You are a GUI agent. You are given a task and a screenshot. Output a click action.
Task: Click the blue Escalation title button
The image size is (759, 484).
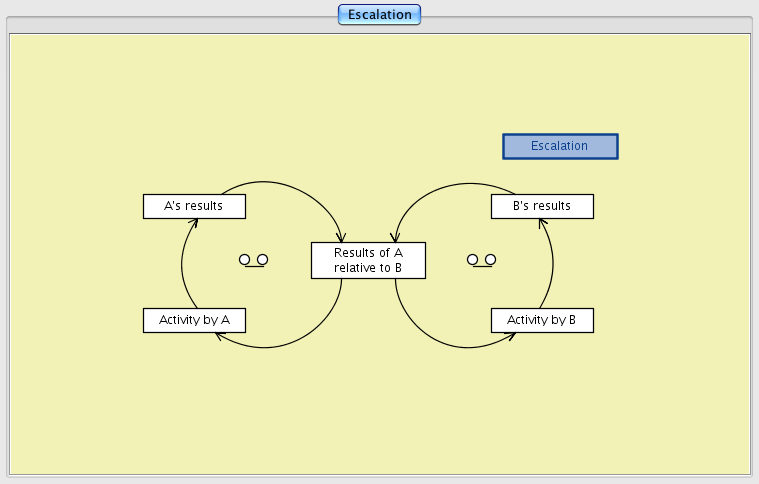tap(559, 146)
